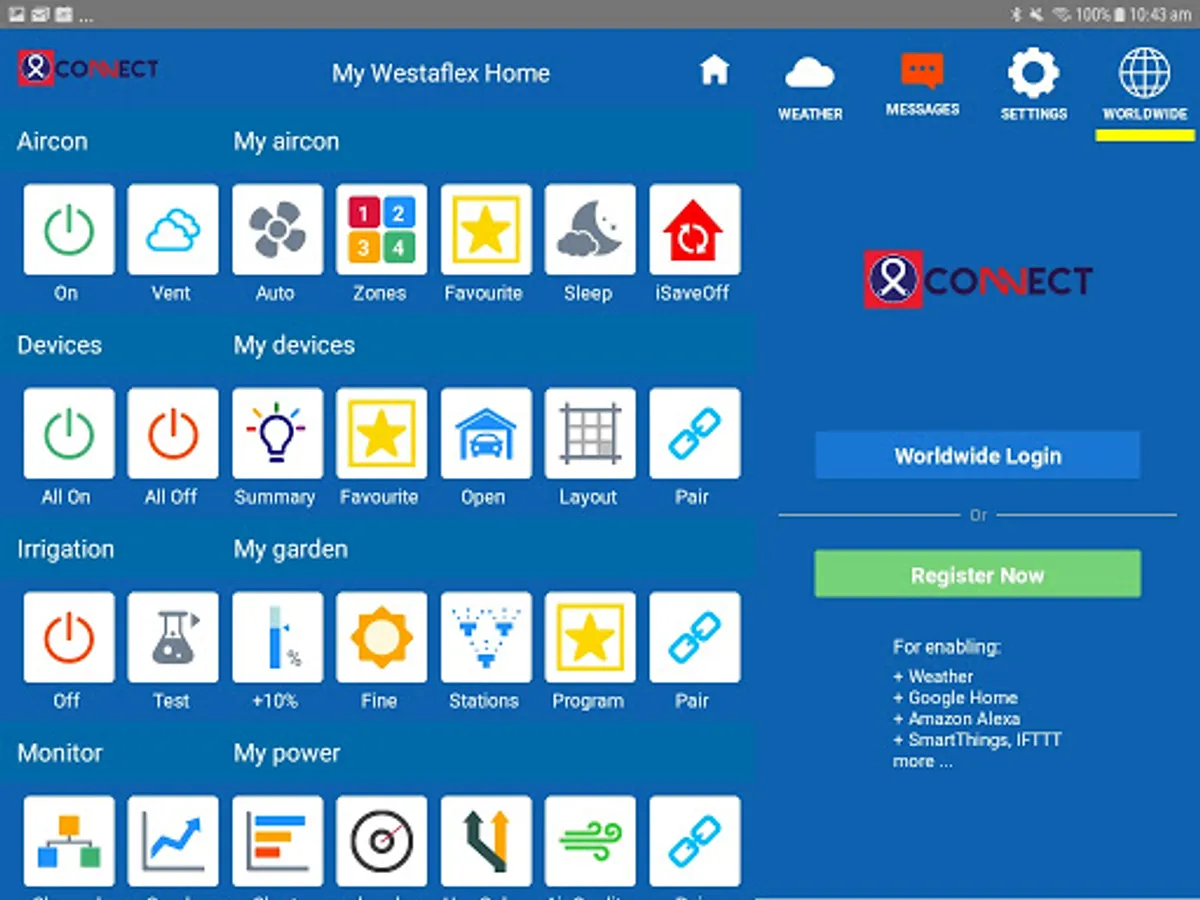
Task: Tap the 'My Westaflex Home' title
Action: [441, 73]
